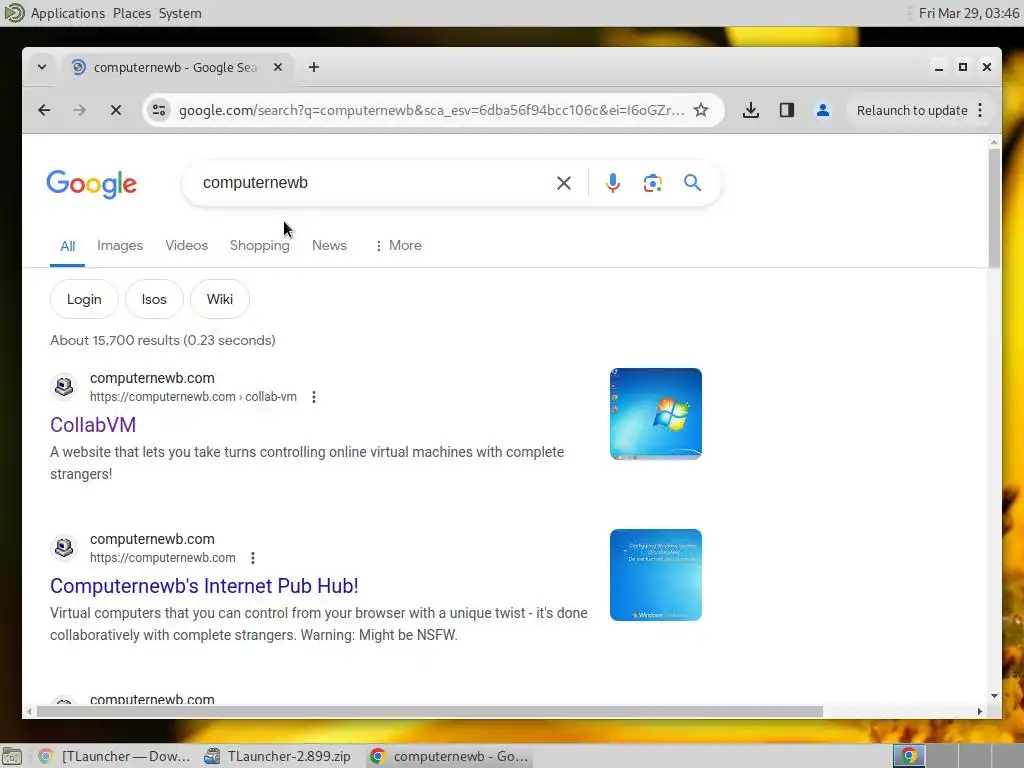Click the forward navigation arrow

point(80,110)
